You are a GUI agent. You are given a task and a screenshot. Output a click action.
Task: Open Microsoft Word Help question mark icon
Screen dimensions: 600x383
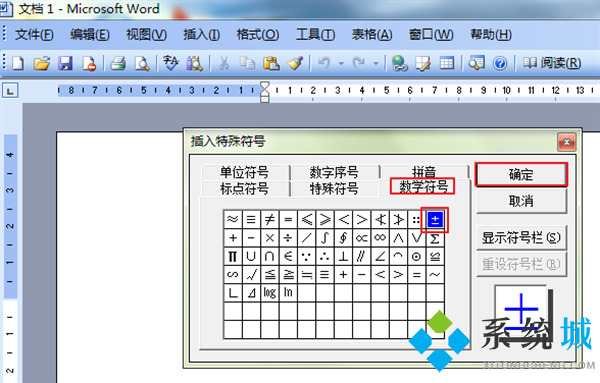[500, 63]
